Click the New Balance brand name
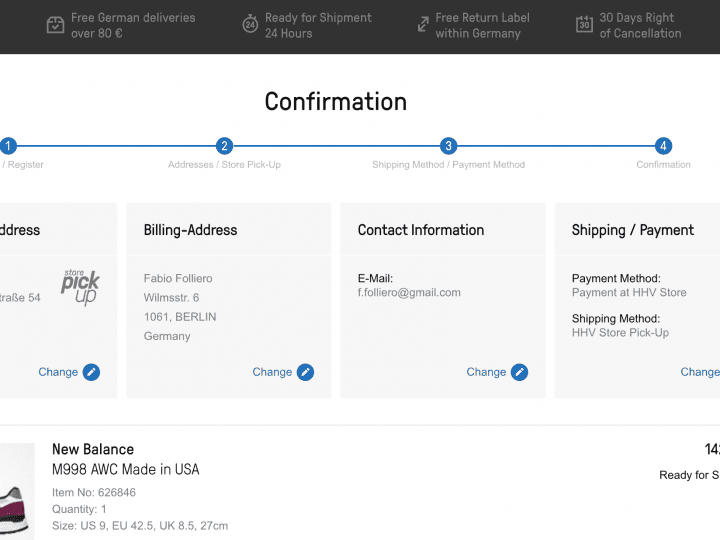The image size is (720, 540). 93,450
